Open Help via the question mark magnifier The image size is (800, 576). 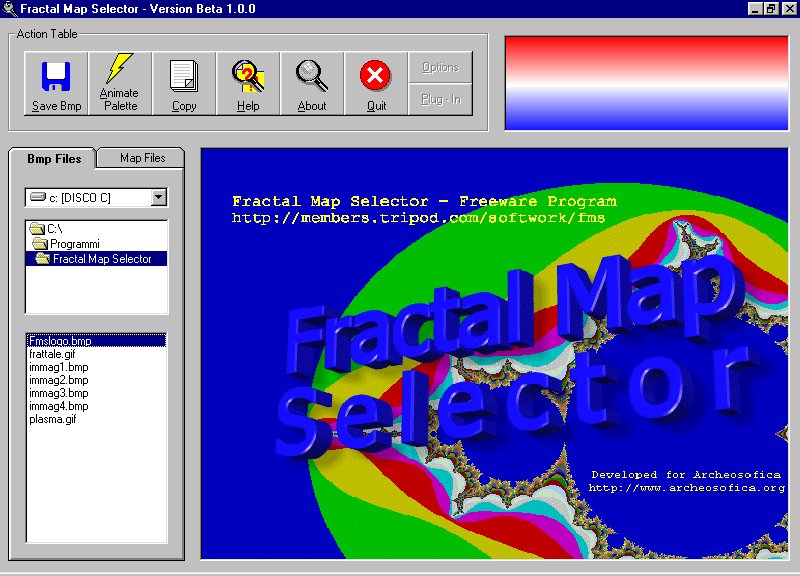coord(248,83)
